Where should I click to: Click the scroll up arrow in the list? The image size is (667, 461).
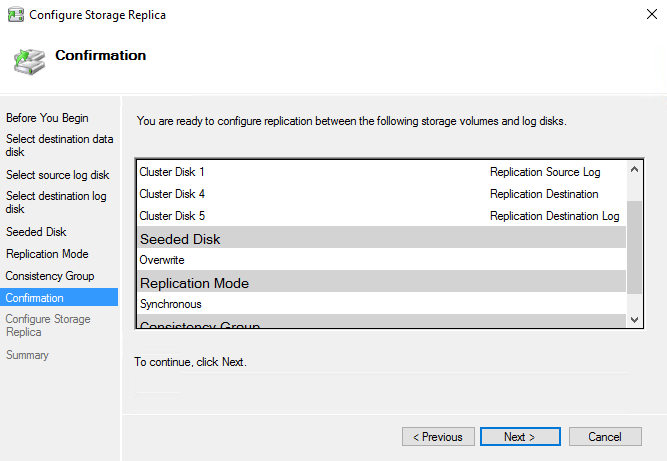[634, 169]
